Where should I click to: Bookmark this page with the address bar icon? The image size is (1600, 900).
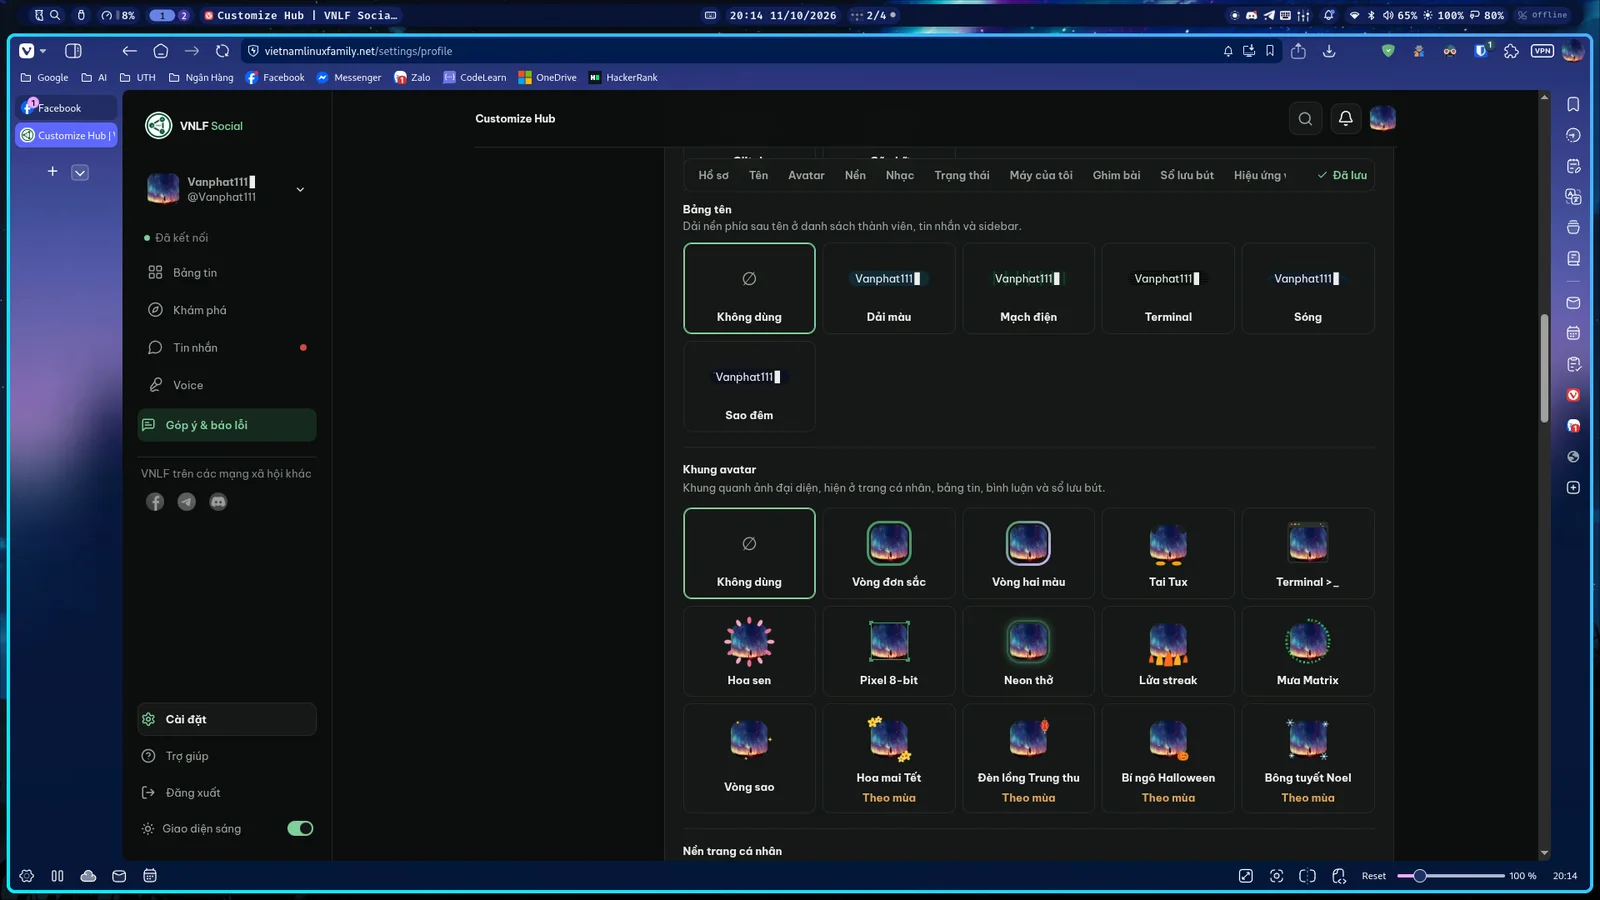(1270, 51)
